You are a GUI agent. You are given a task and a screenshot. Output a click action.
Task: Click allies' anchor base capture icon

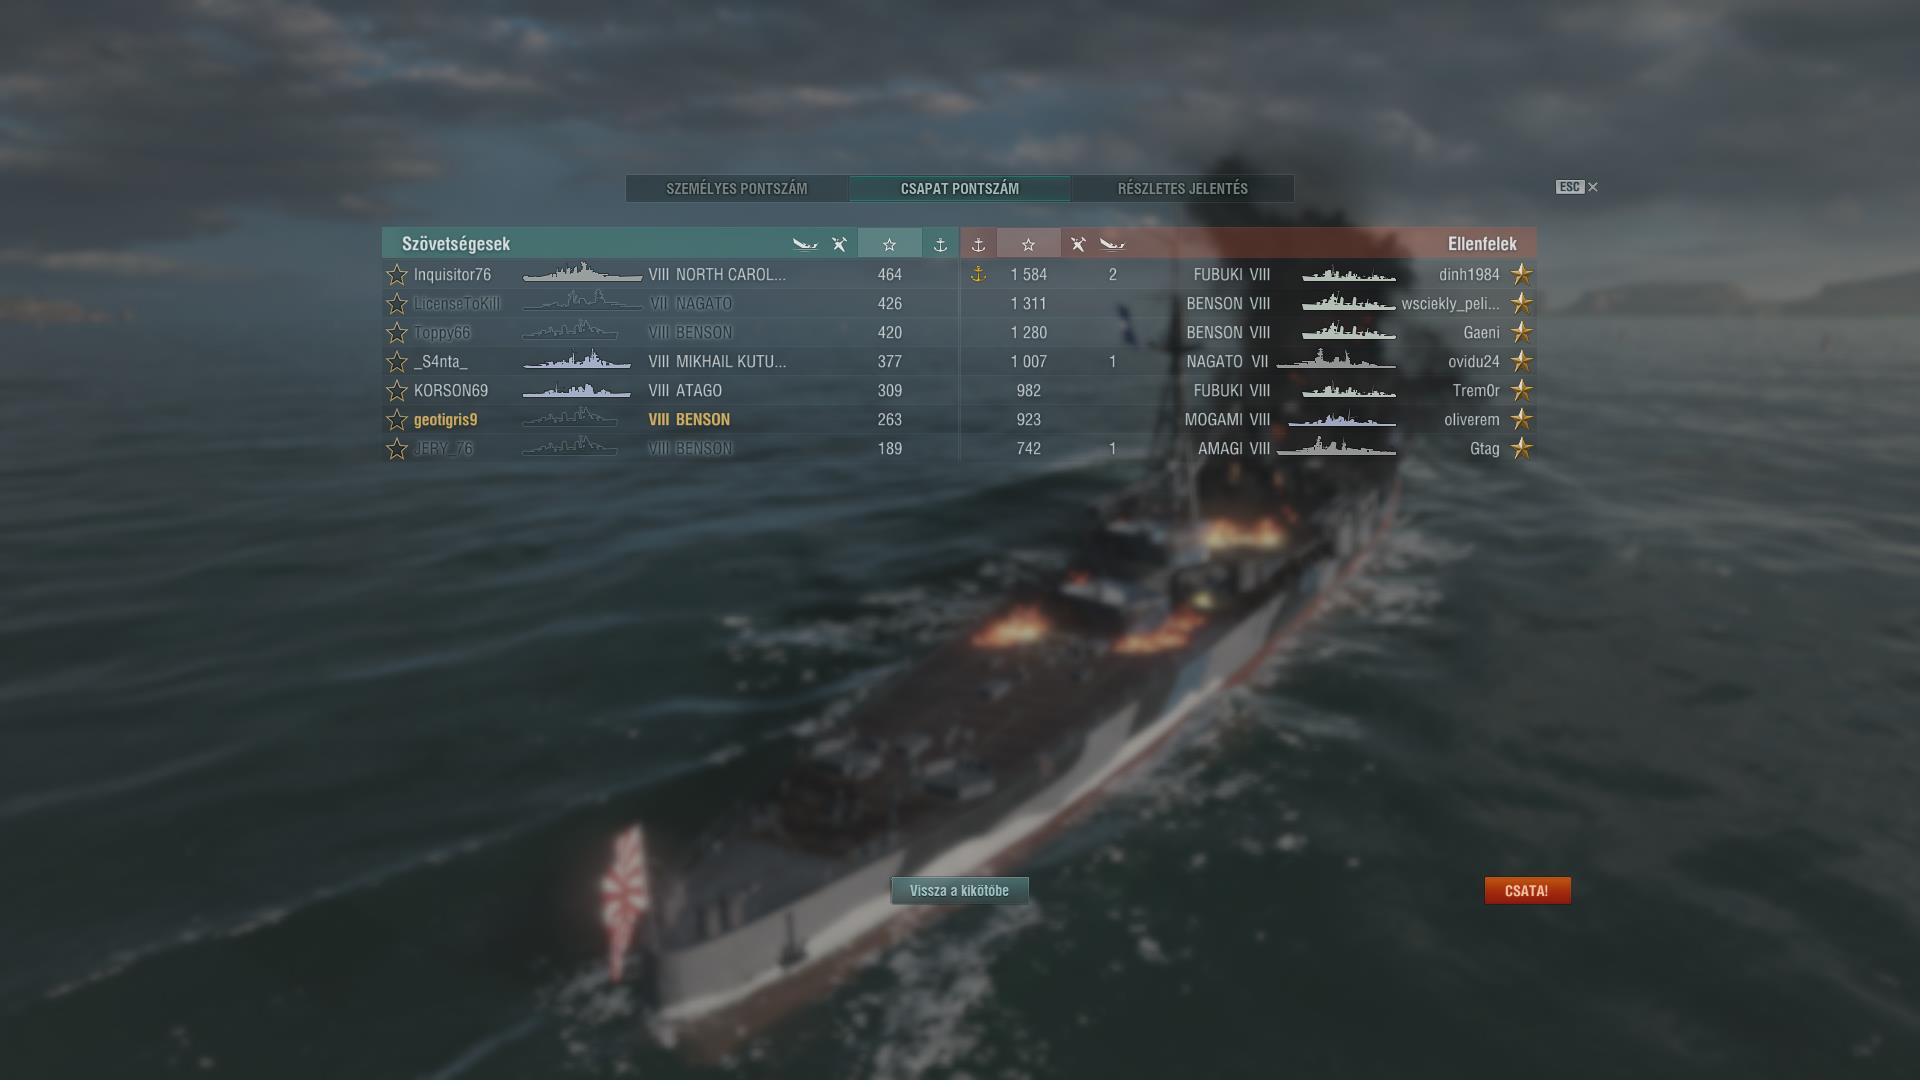tap(940, 244)
